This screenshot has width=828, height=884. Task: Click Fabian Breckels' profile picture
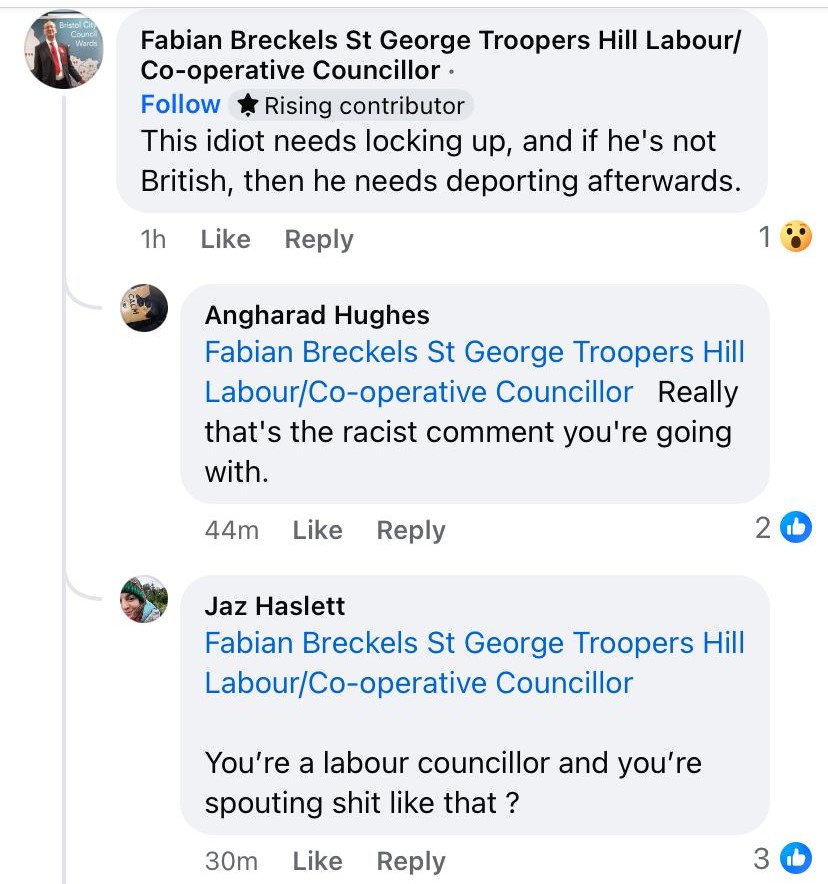[63, 51]
